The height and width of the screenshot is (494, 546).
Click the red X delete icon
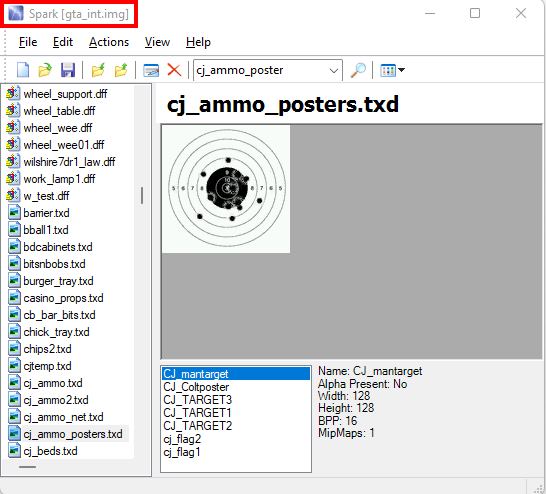174,70
